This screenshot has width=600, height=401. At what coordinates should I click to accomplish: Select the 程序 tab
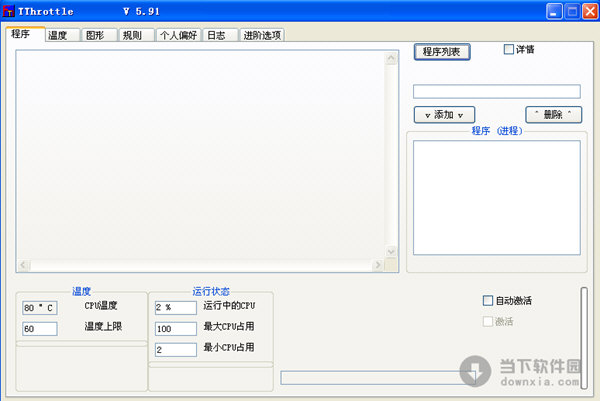(x=26, y=34)
